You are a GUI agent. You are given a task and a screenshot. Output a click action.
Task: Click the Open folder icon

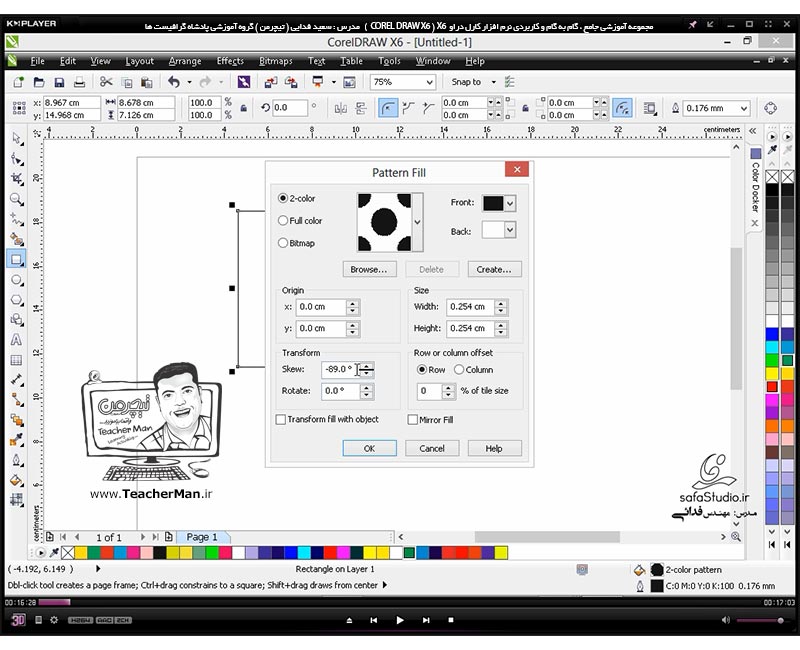[x=39, y=82]
